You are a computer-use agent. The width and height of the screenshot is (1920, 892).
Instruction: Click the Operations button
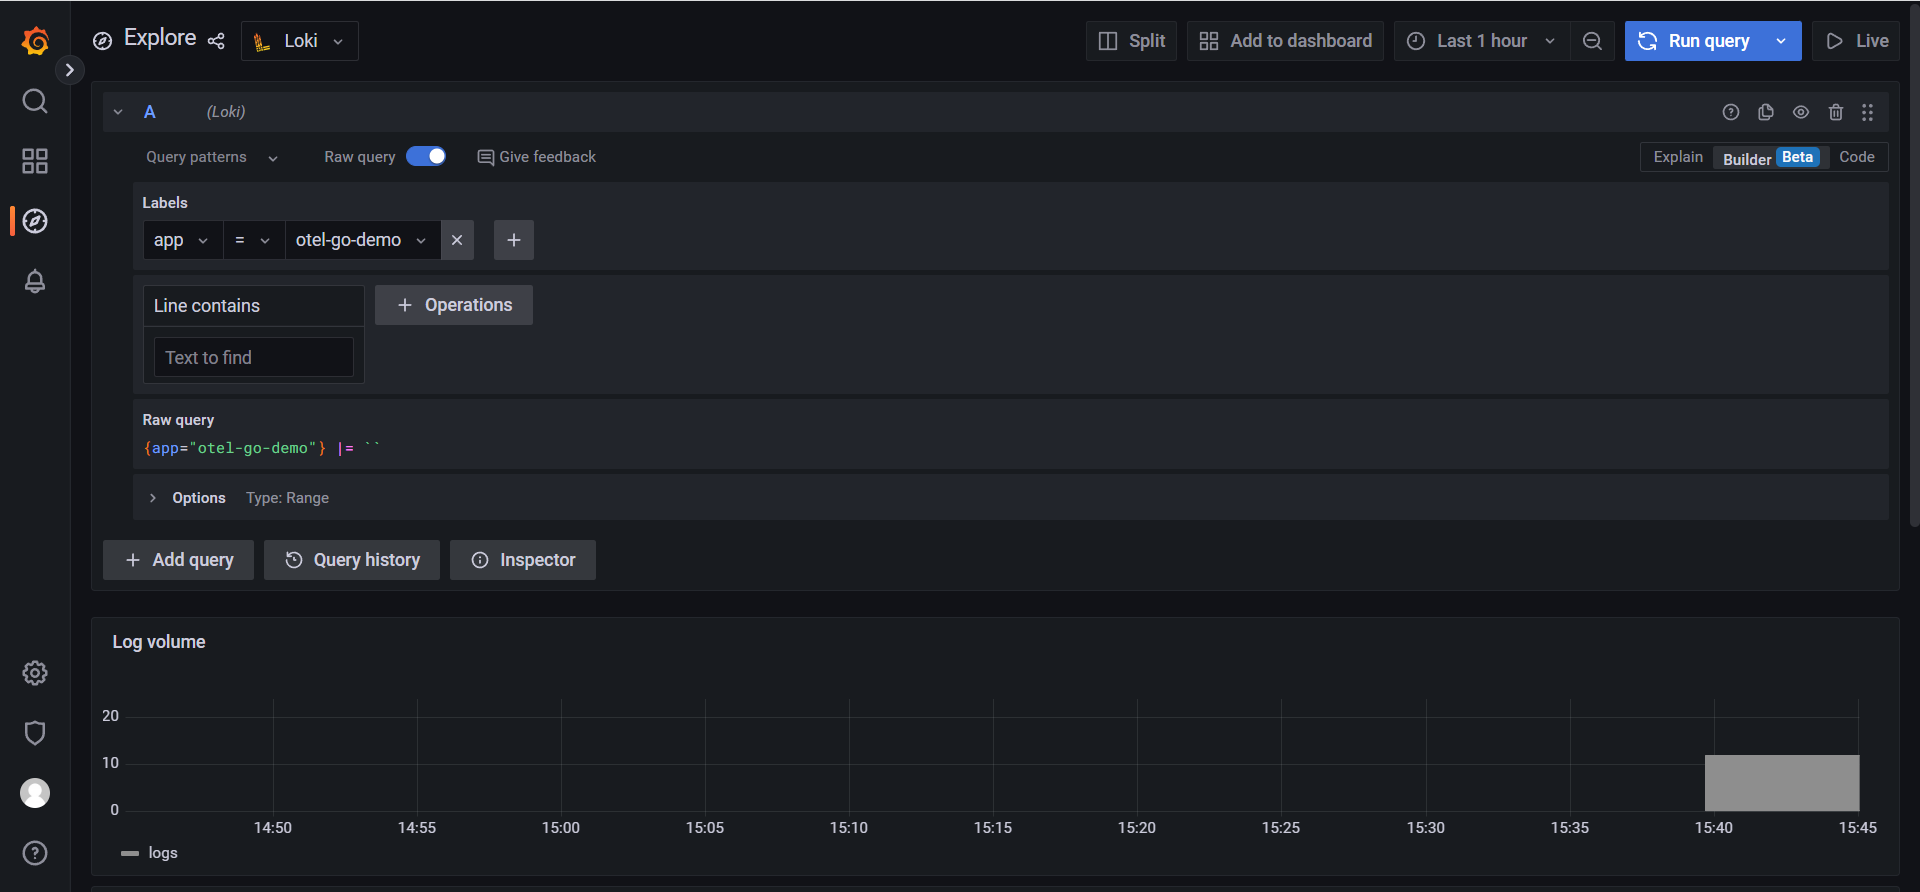[454, 305]
